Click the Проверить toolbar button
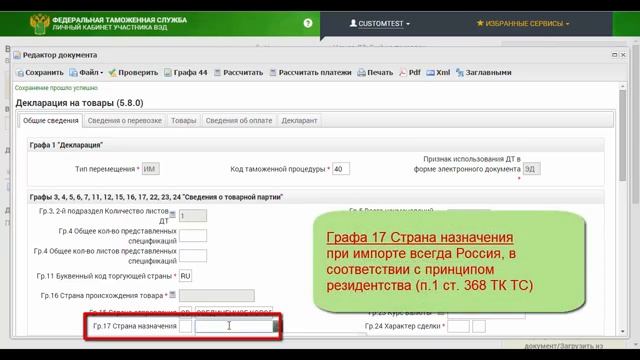Image resolution: width=640 pixels, height=360 pixels. 133,73
